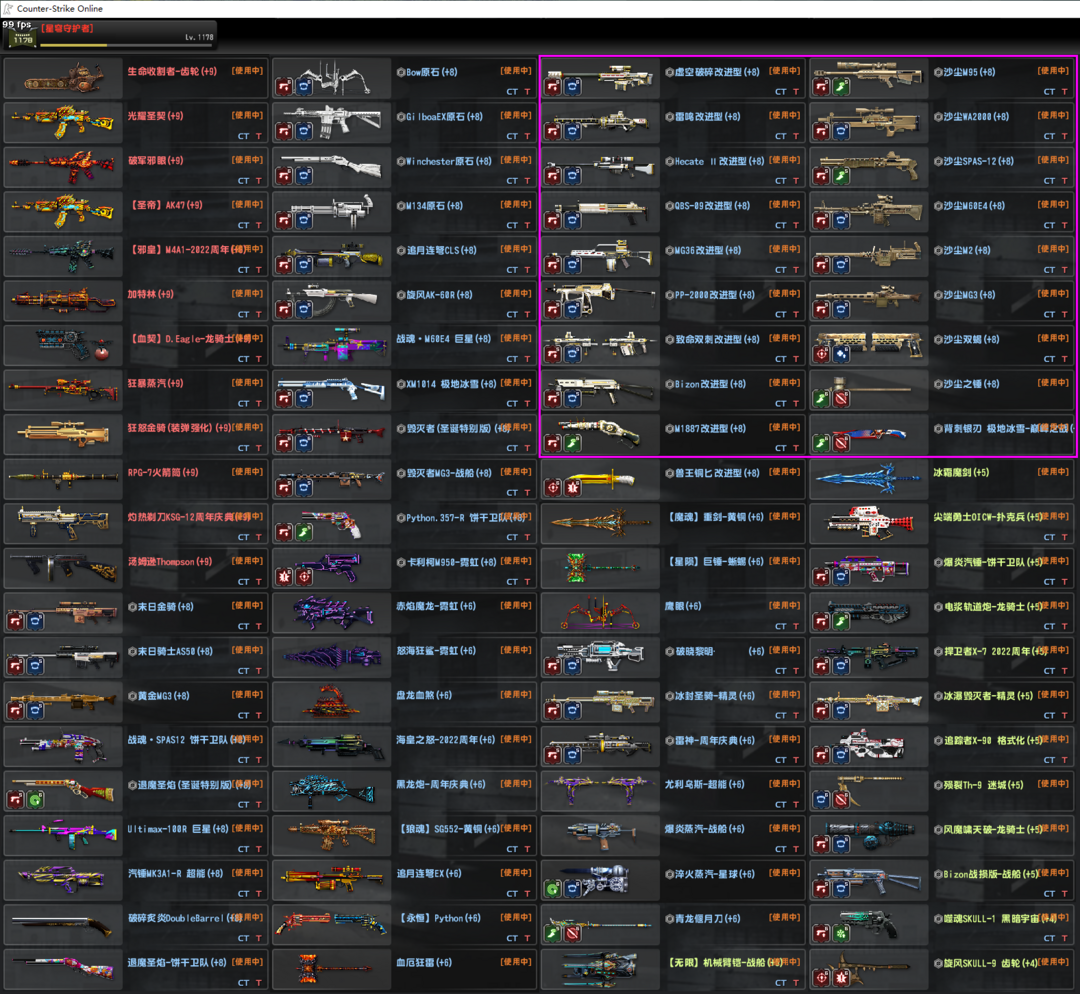Screen dimensions: 1080x994
Task: Click player level 1178 badge icon
Action: (20, 39)
